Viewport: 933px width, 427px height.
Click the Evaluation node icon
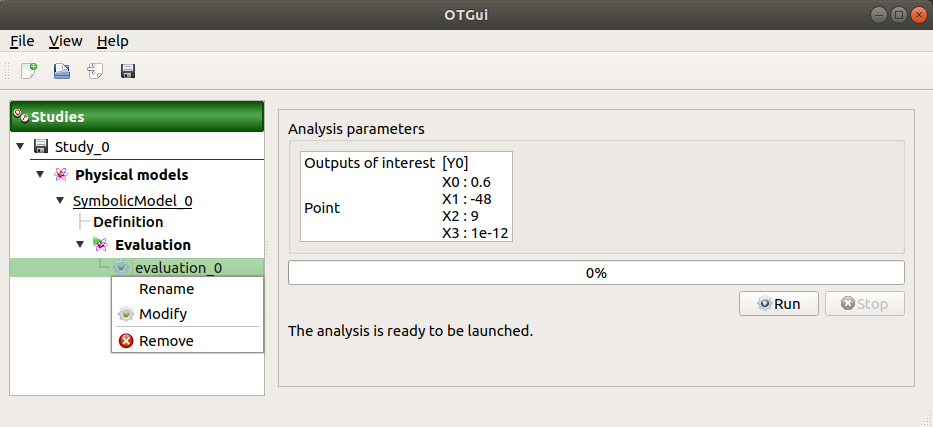pos(99,244)
